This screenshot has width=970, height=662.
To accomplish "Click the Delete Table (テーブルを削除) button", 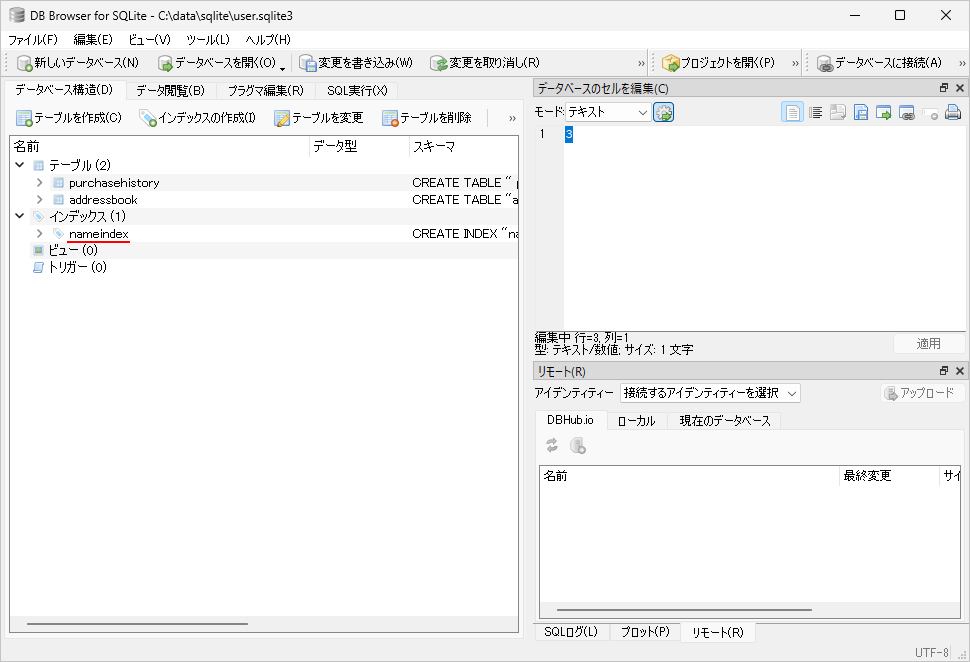I will click(x=427, y=118).
